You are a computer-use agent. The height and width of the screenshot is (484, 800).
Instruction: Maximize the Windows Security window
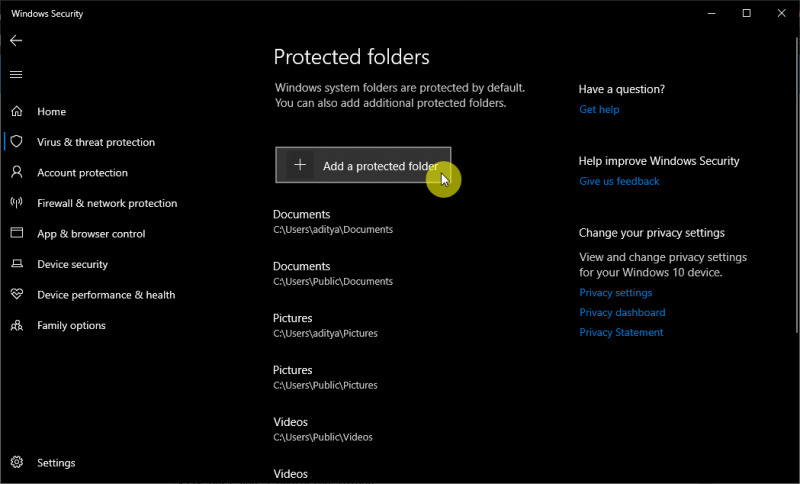point(746,13)
